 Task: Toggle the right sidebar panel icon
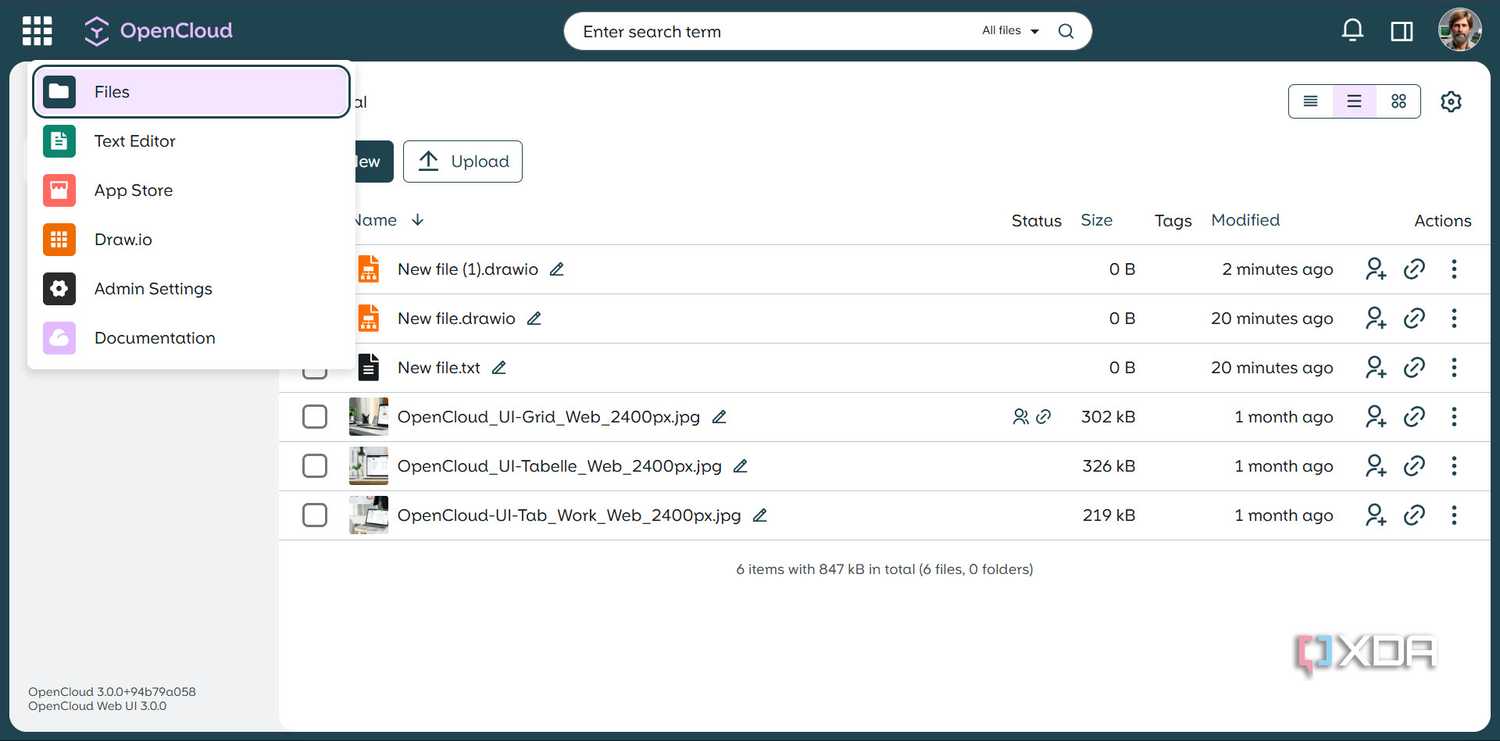coord(1402,31)
